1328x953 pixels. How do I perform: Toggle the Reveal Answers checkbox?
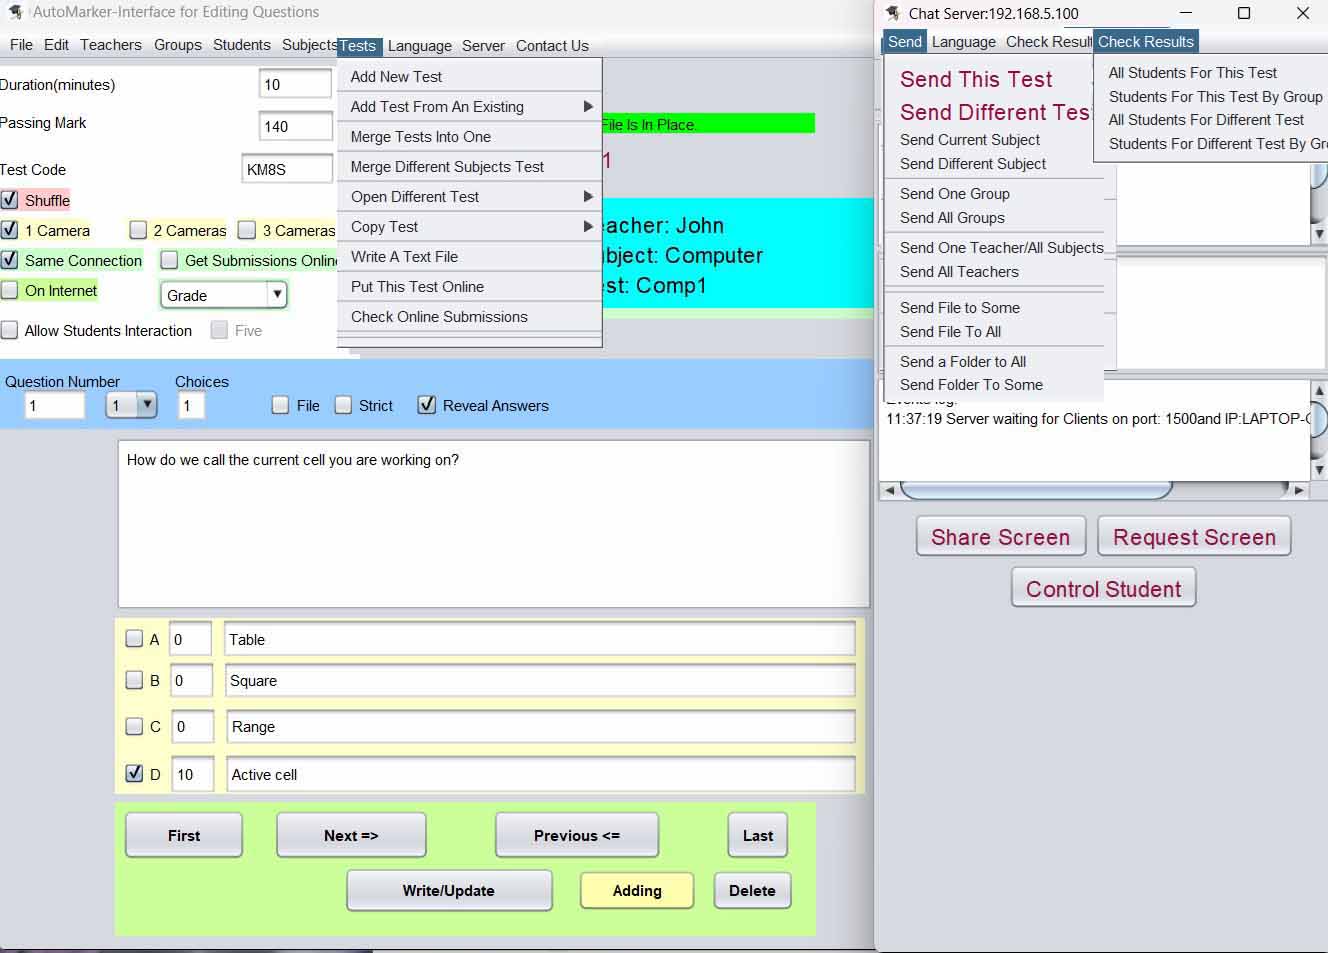(427, 405)
